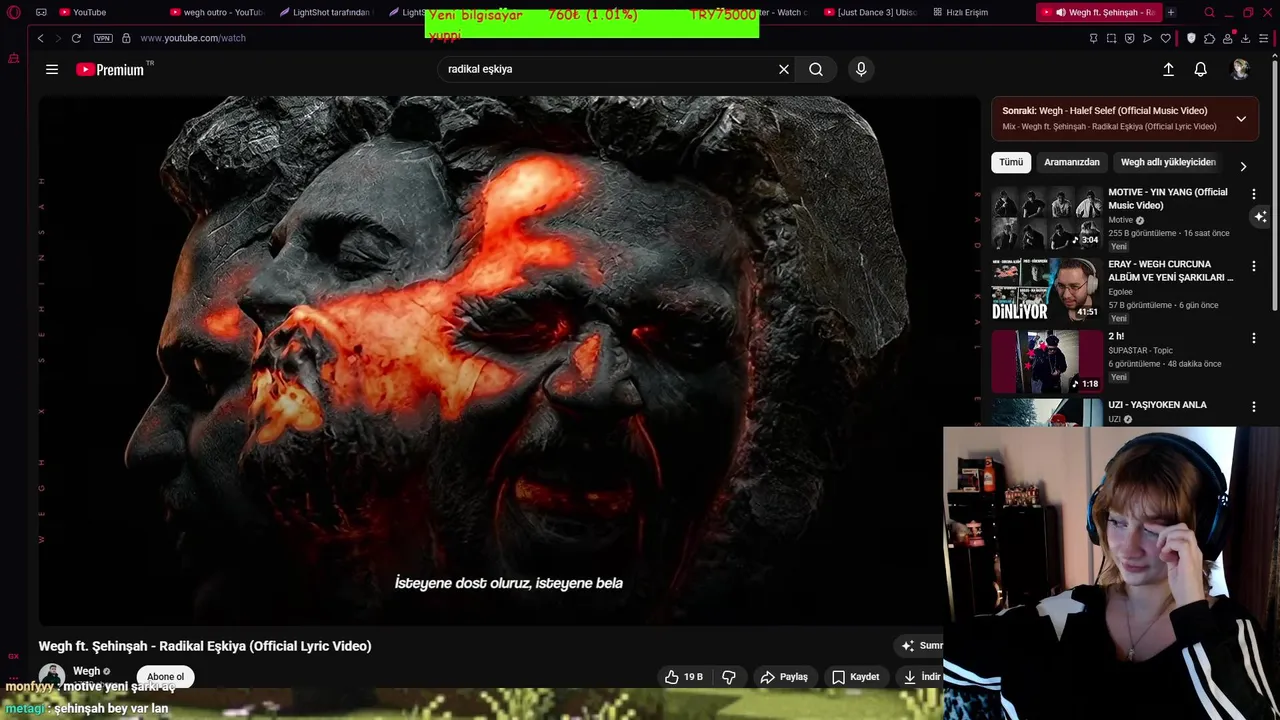The width and height of the screenshot is (1280, 720).
Task: Select the 'Tümü' filter chip
Action: pyautogui.click(x=1011, y=162)
